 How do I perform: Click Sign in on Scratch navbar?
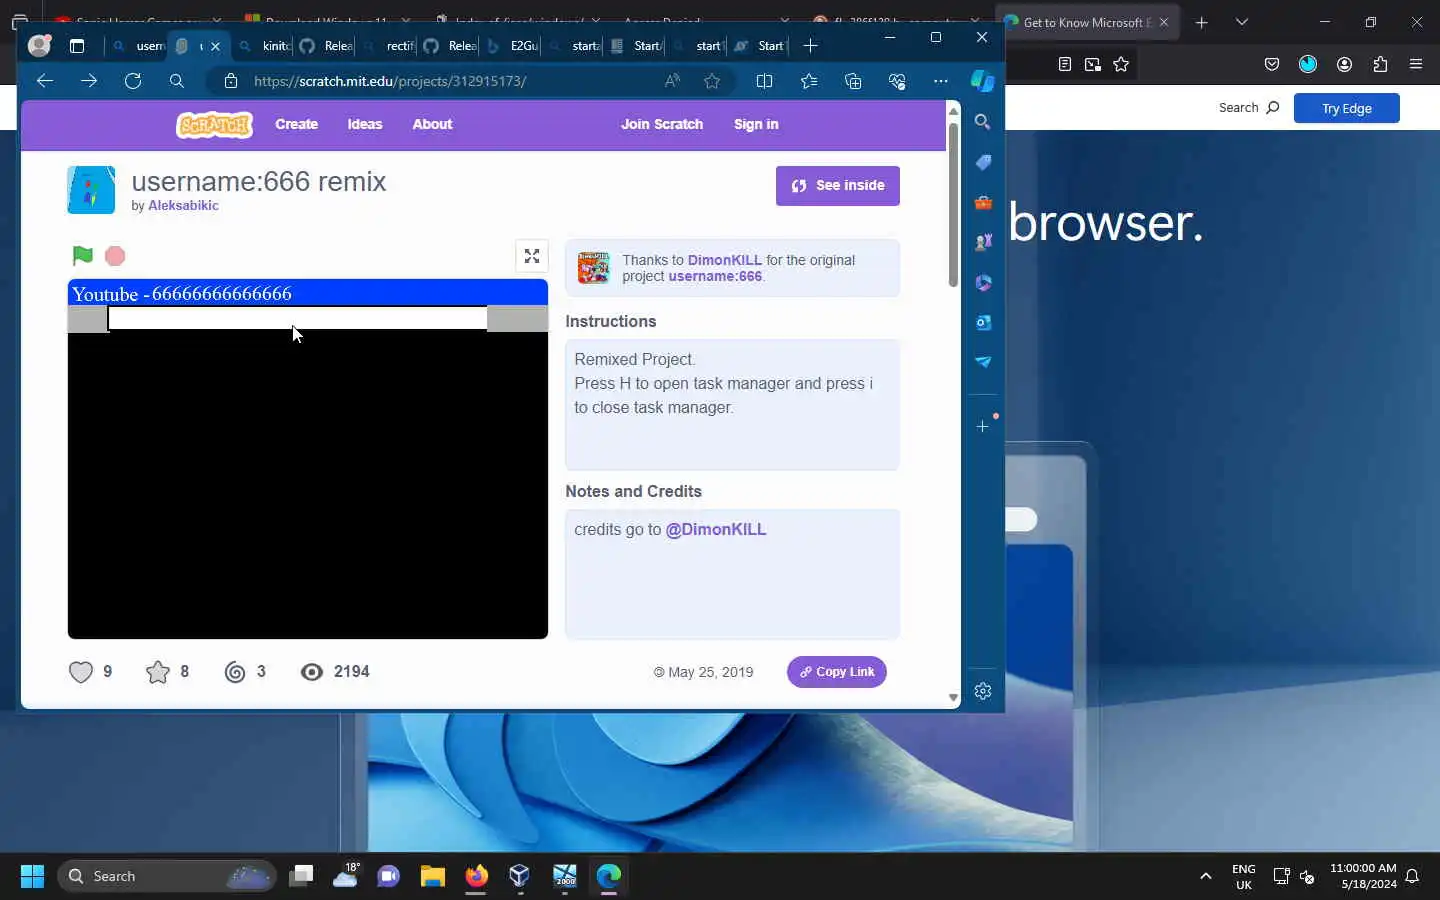(x=756, y=124)
